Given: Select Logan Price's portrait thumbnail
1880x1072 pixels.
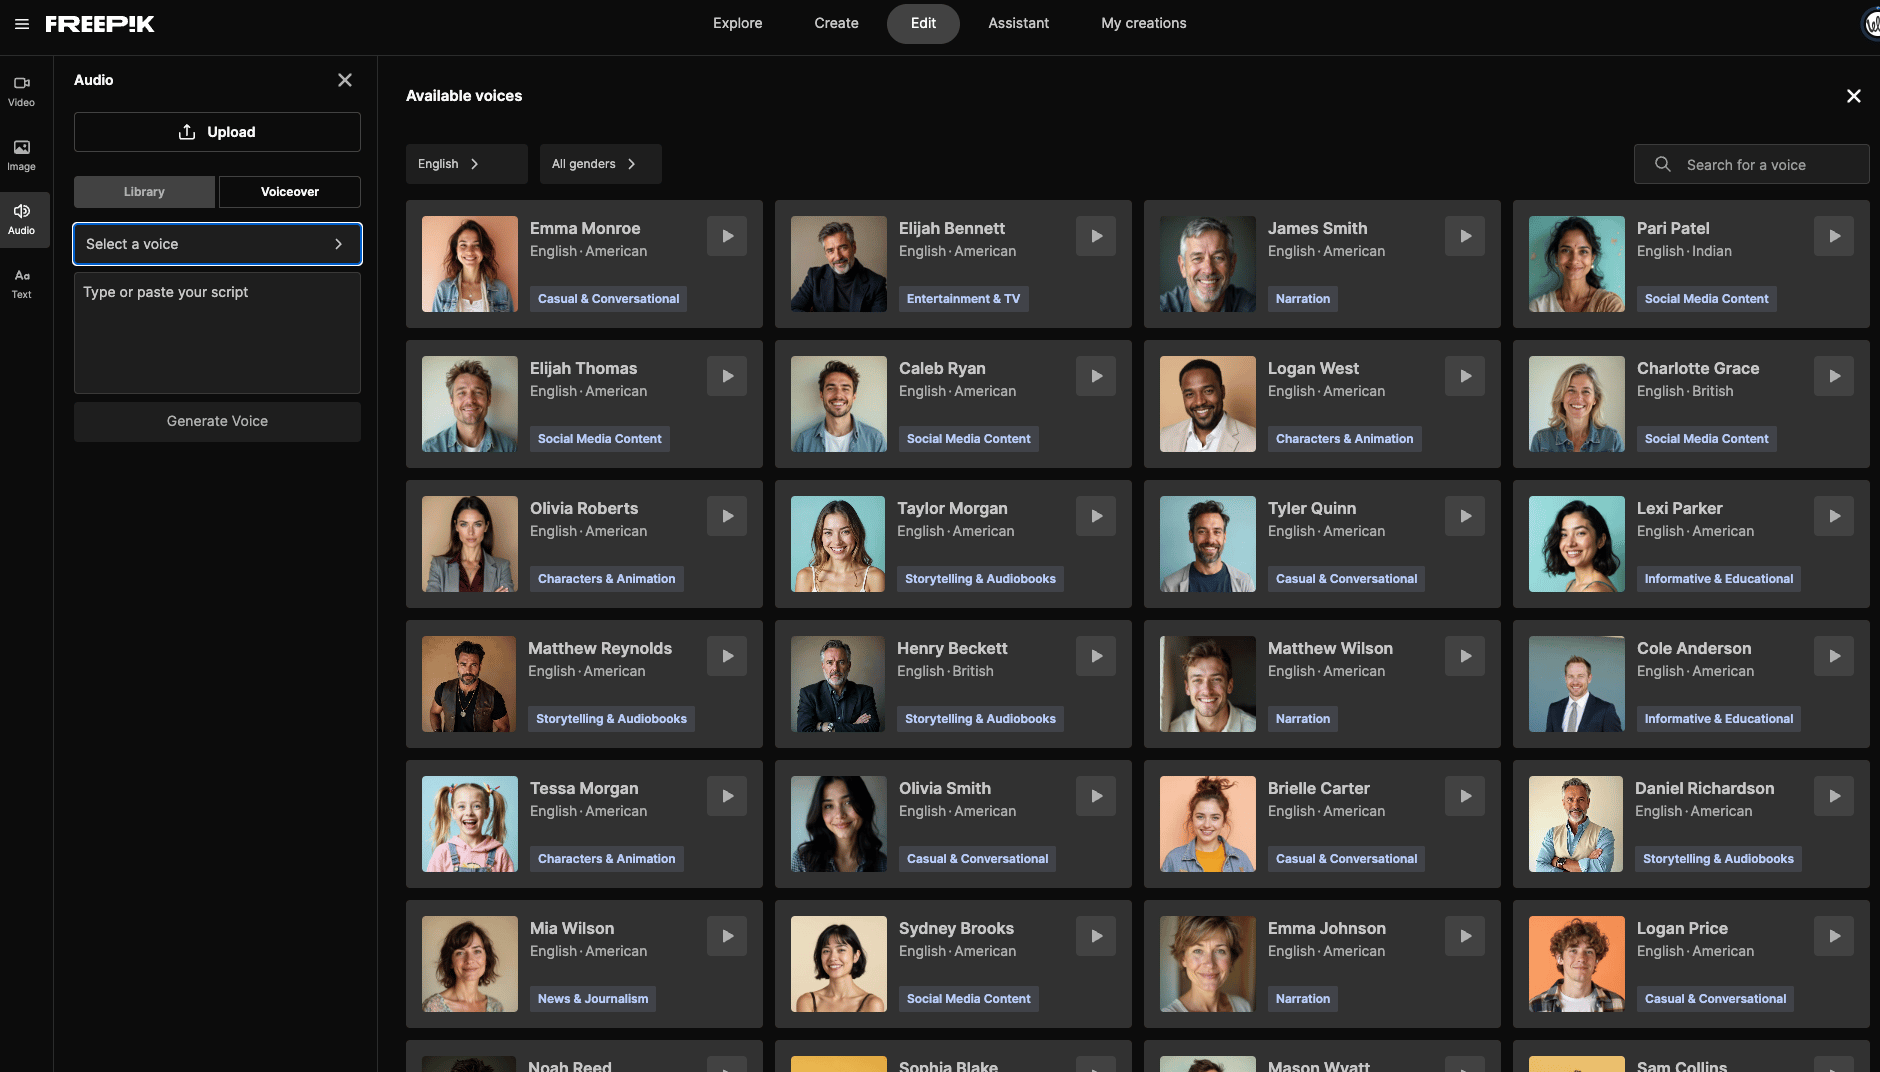Looking at the screenshot, I should [1577, 964].
